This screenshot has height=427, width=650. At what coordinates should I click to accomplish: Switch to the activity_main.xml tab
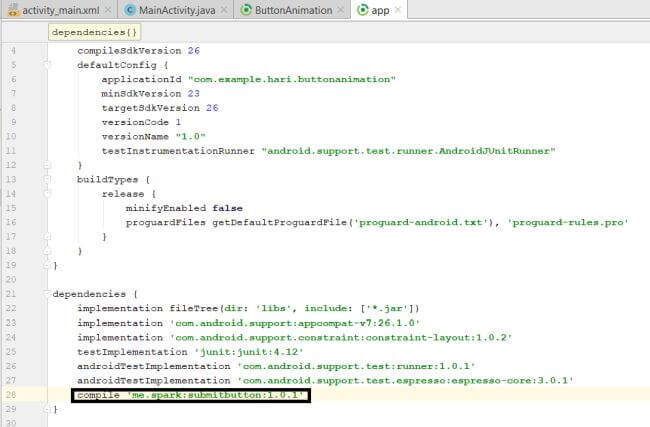tap(61, 10)
